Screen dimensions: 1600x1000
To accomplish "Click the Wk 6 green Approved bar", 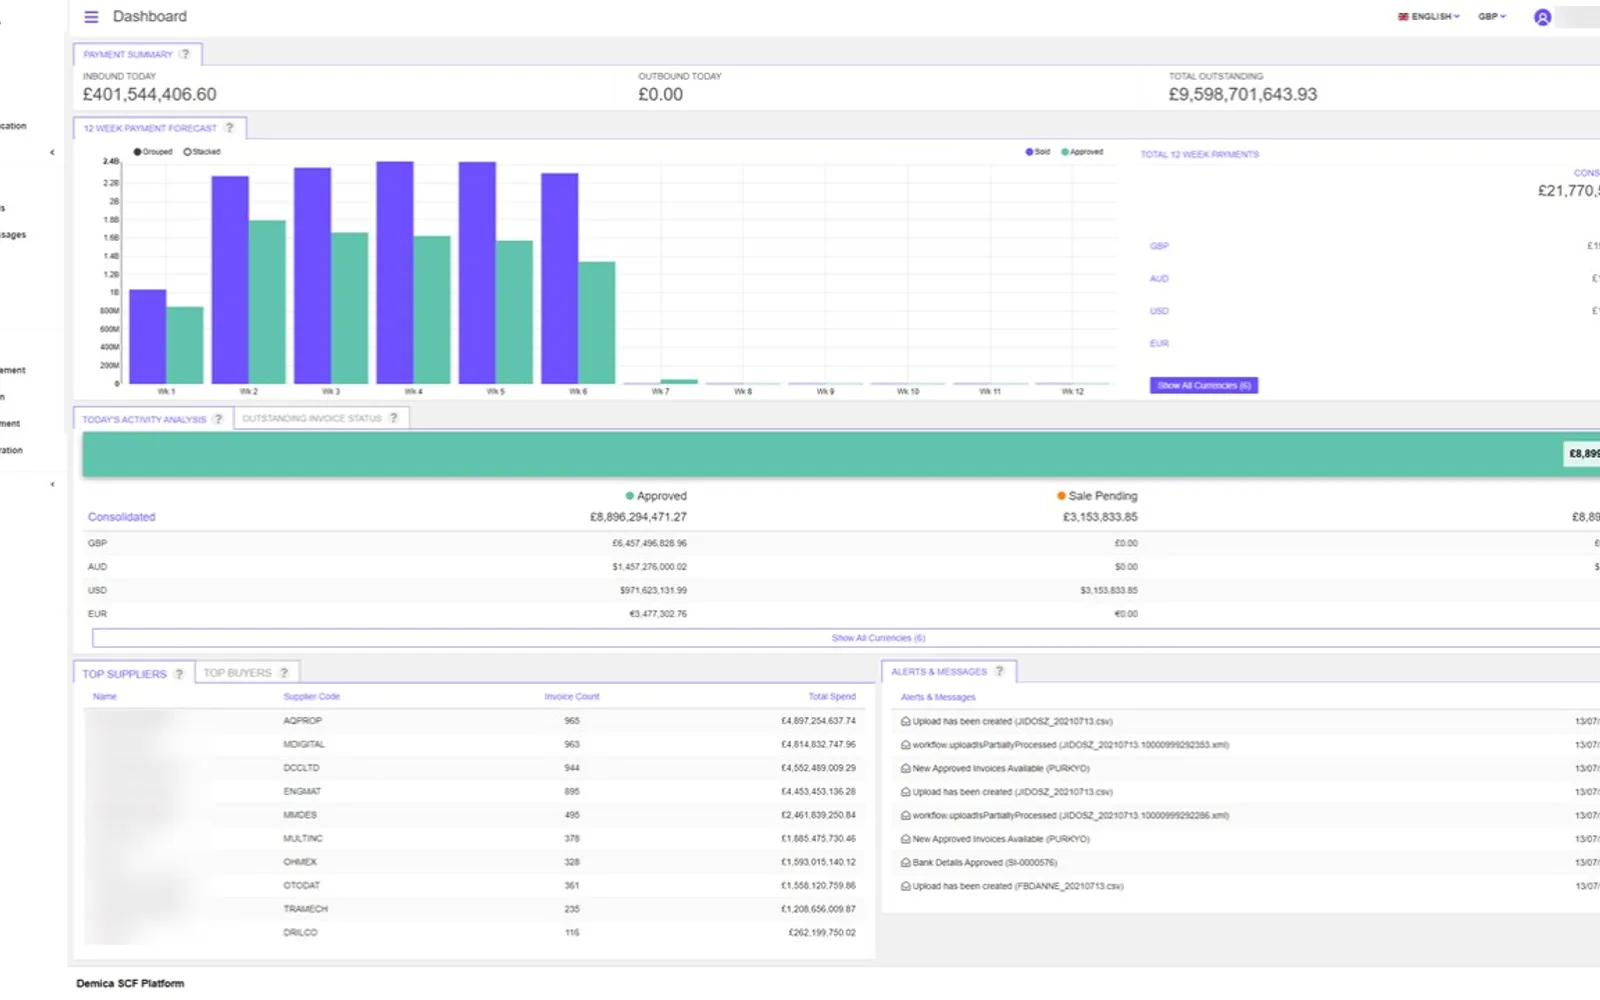I will 597,322.
